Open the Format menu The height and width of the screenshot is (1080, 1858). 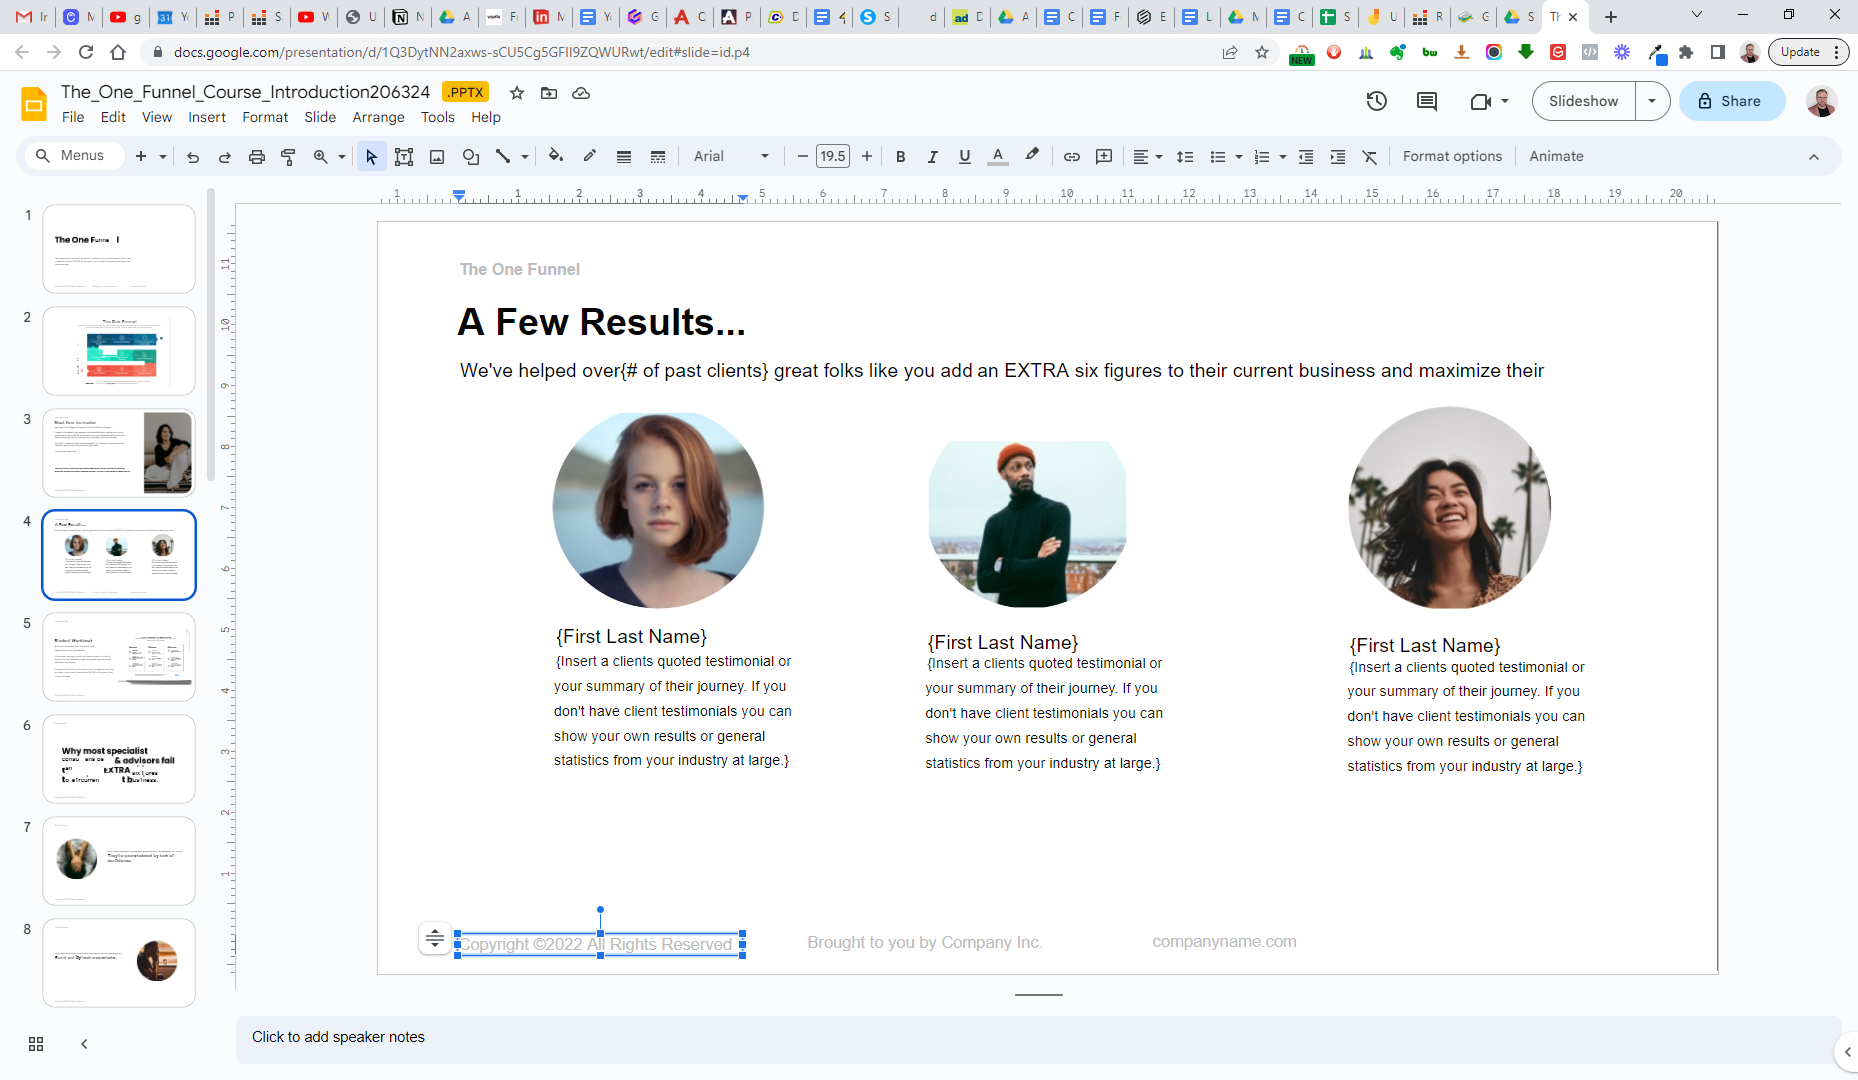pos(265,117)
